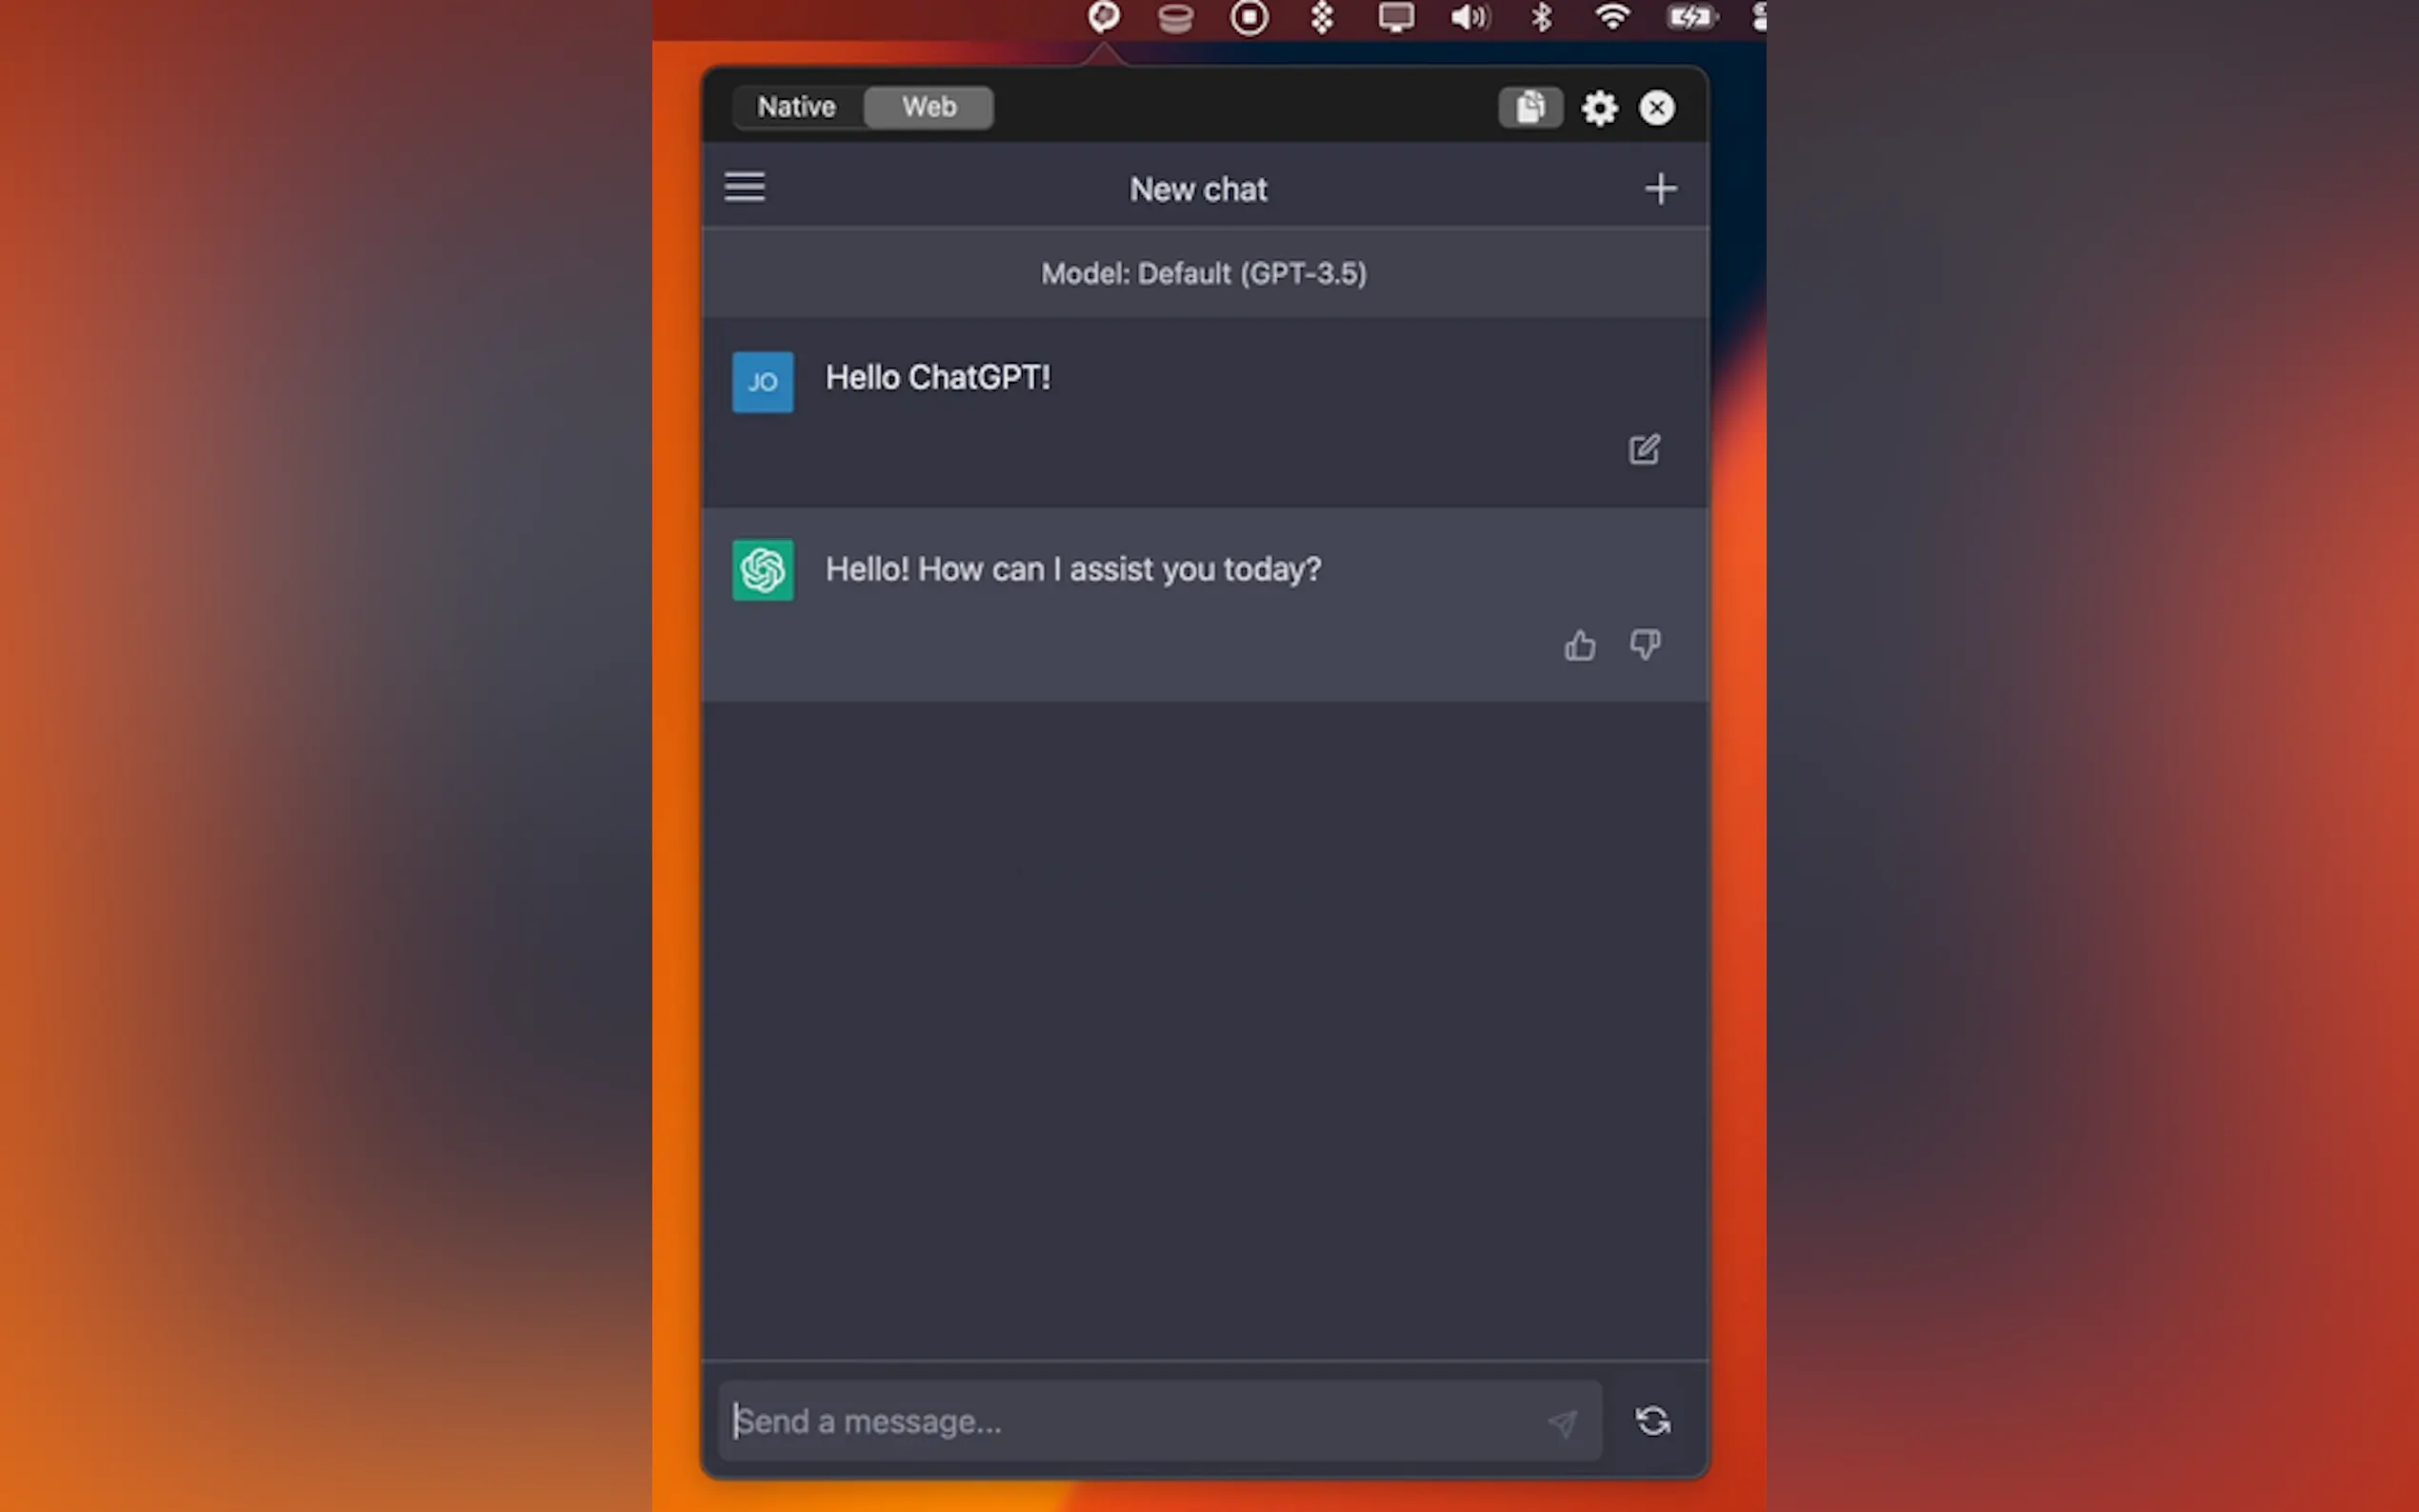Click the refresh icon beside message box
2419x1512 pixels.
[x=1653, y=1421]
